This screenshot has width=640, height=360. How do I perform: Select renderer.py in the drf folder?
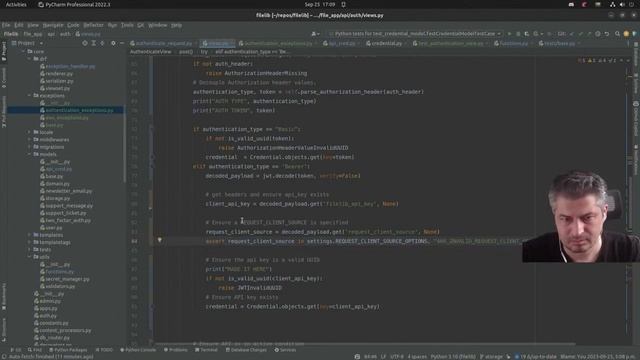click(x=56, y=73)
